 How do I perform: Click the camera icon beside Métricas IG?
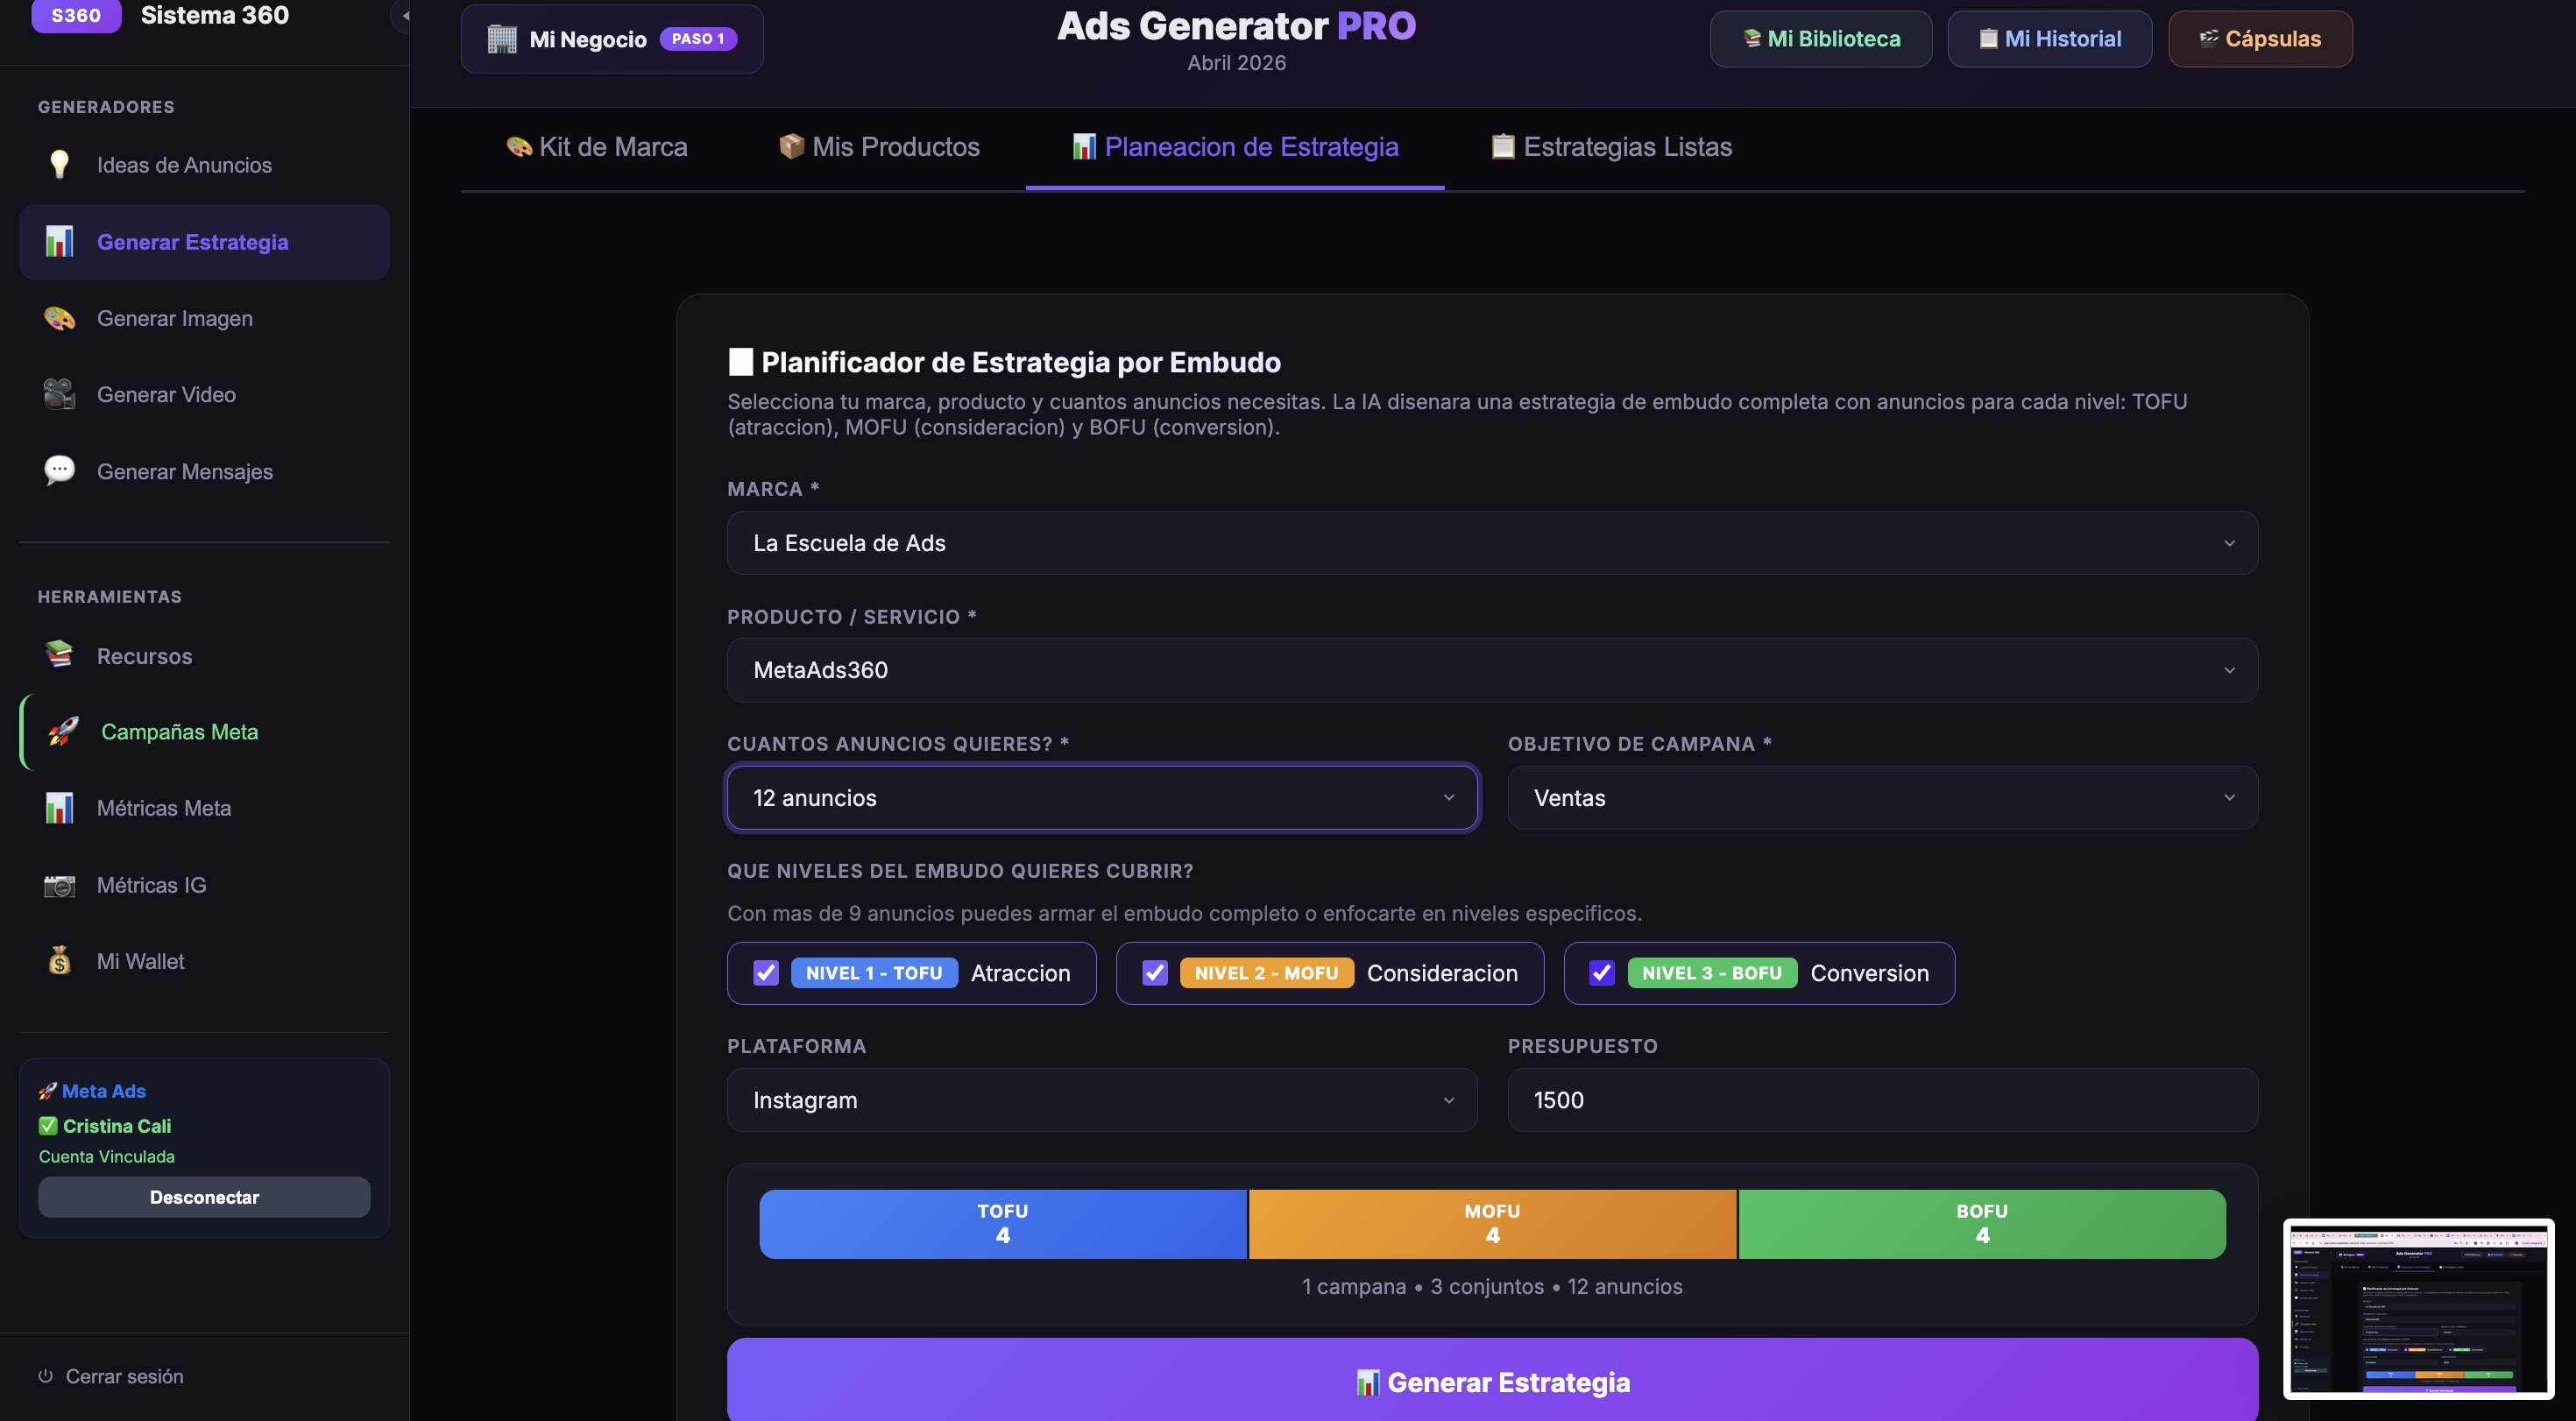click(59, 885)
